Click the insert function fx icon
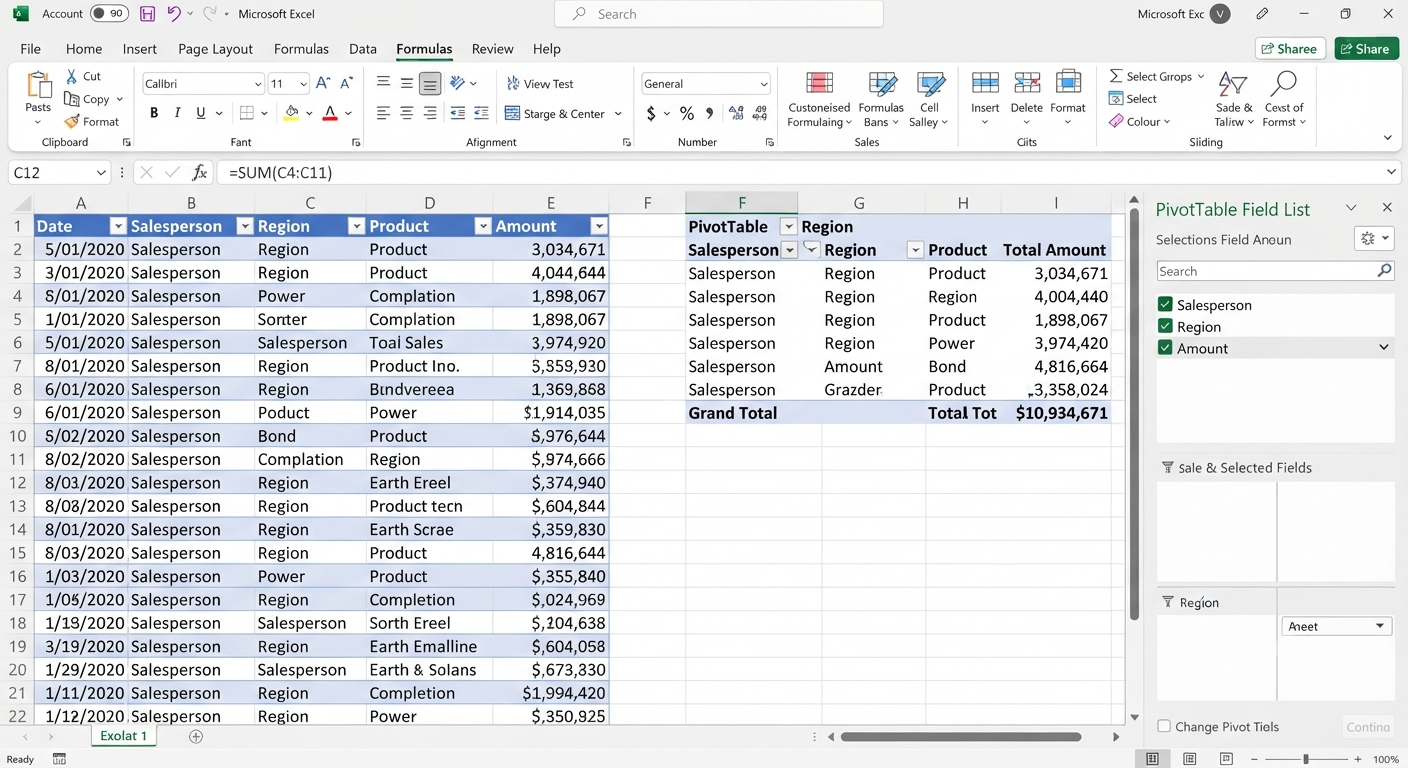This screenshot has width=1408, height=768. [199, 172]
